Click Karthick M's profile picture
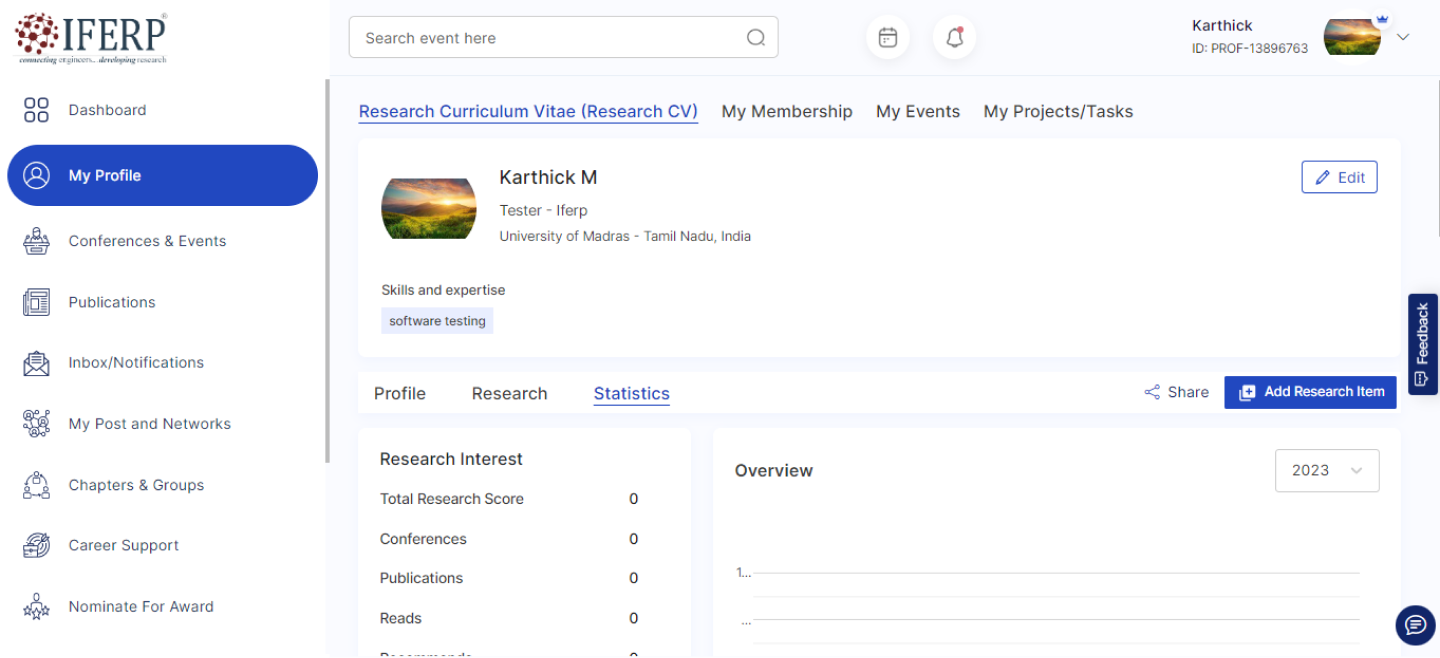Viewport: 1440px width, 658px height. 429,208
